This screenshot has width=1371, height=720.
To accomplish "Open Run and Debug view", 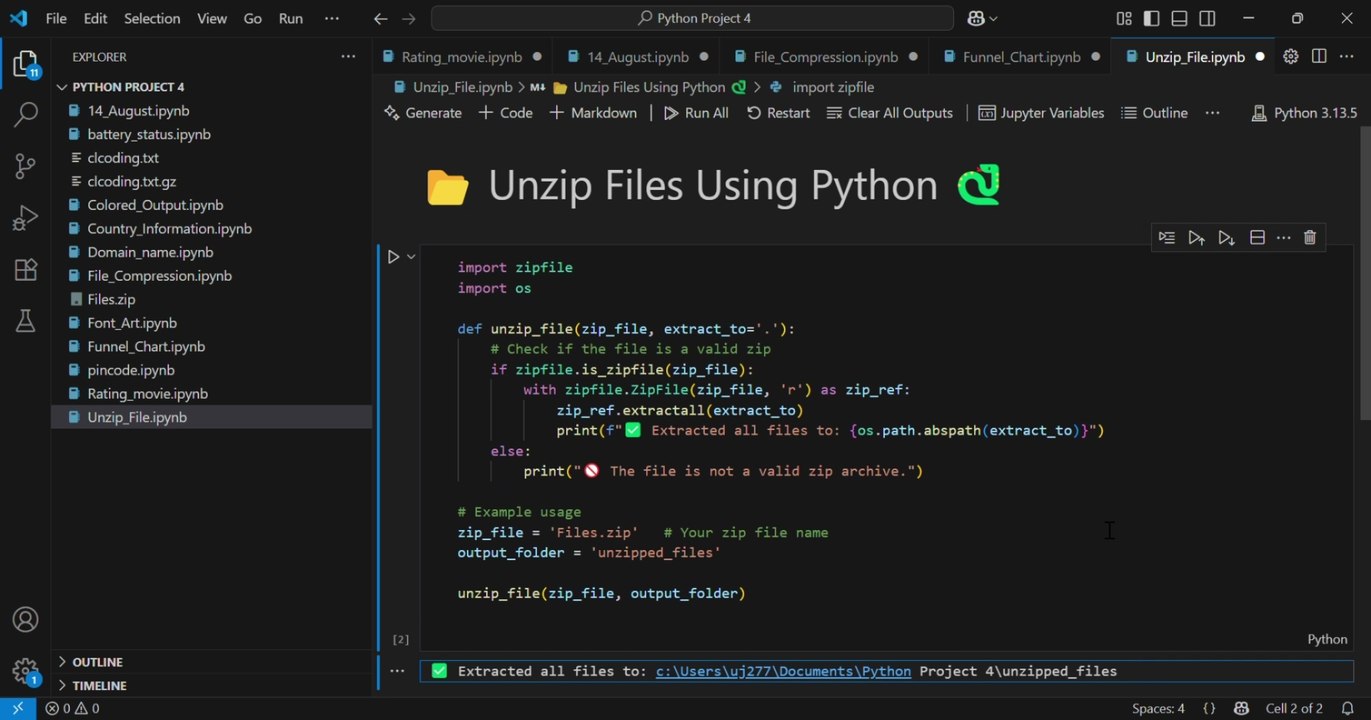I will (25, 218).
